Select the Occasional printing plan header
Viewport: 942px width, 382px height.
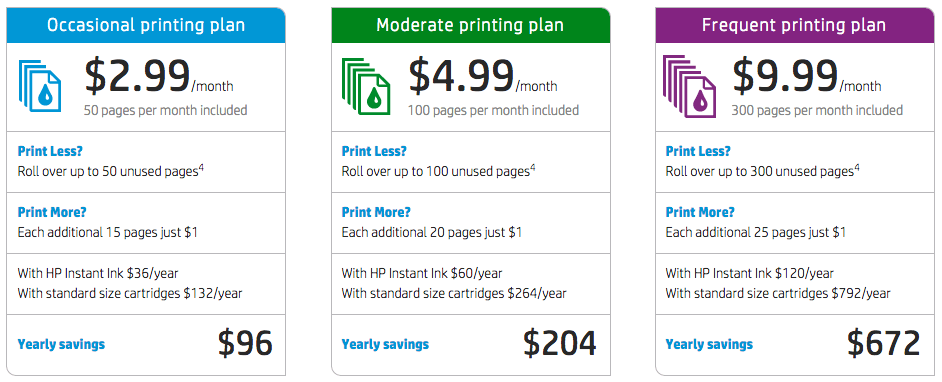coord(146,26)
